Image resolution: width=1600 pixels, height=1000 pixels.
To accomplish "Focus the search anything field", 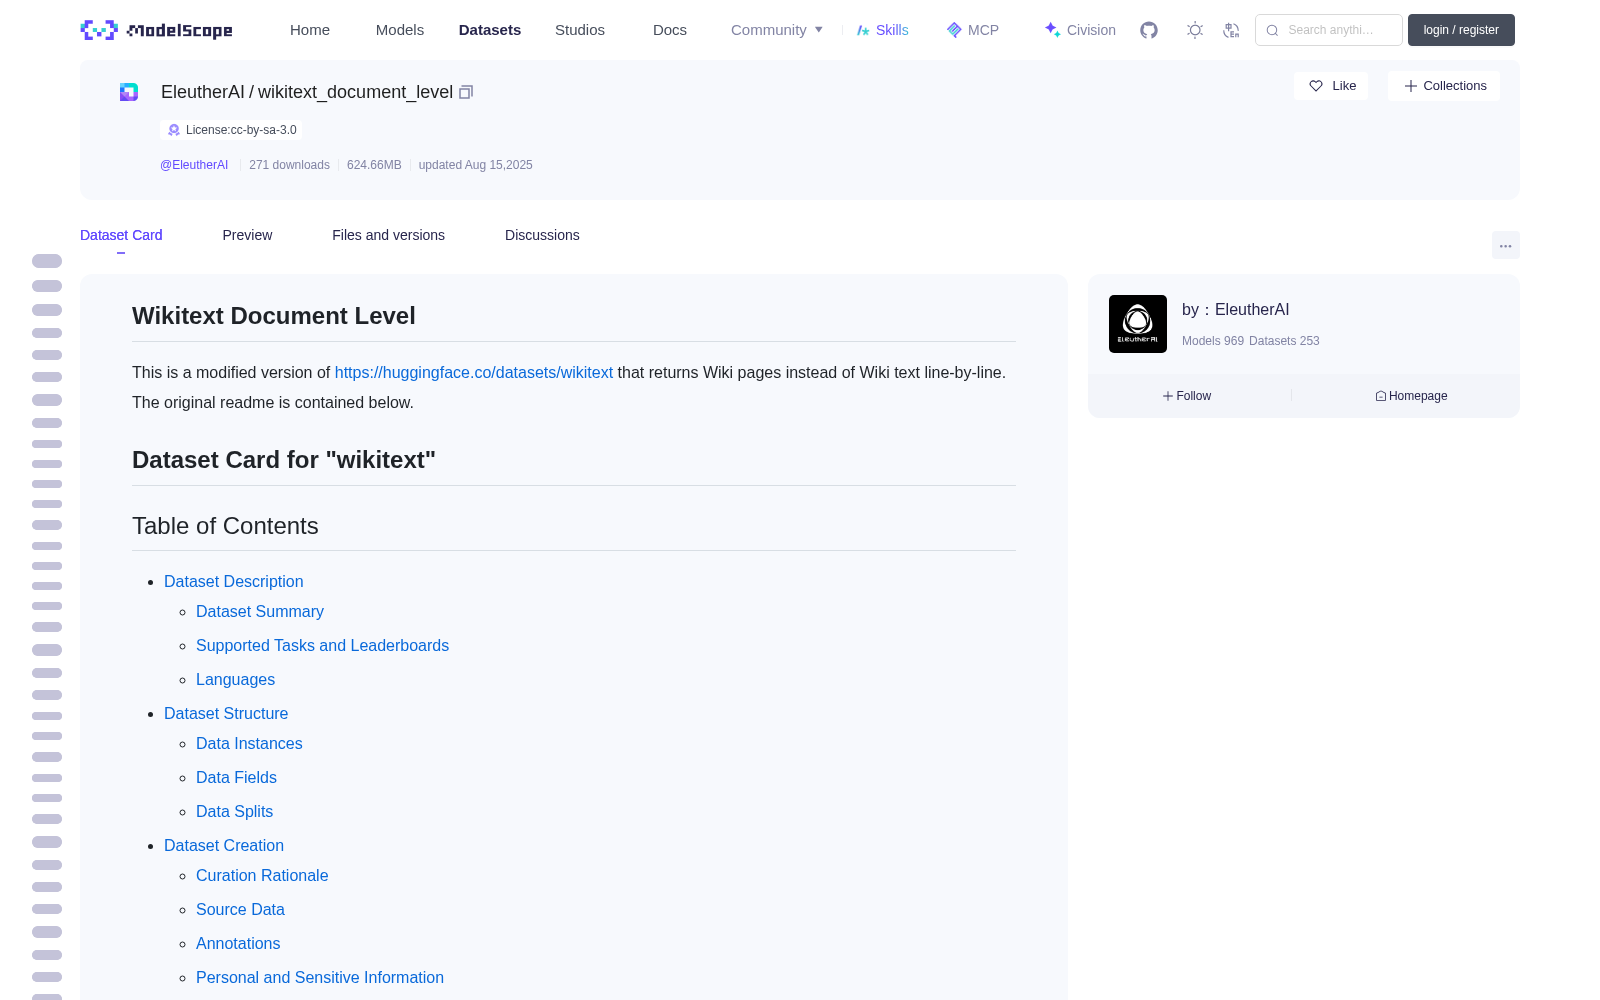I will (1329, 30).
